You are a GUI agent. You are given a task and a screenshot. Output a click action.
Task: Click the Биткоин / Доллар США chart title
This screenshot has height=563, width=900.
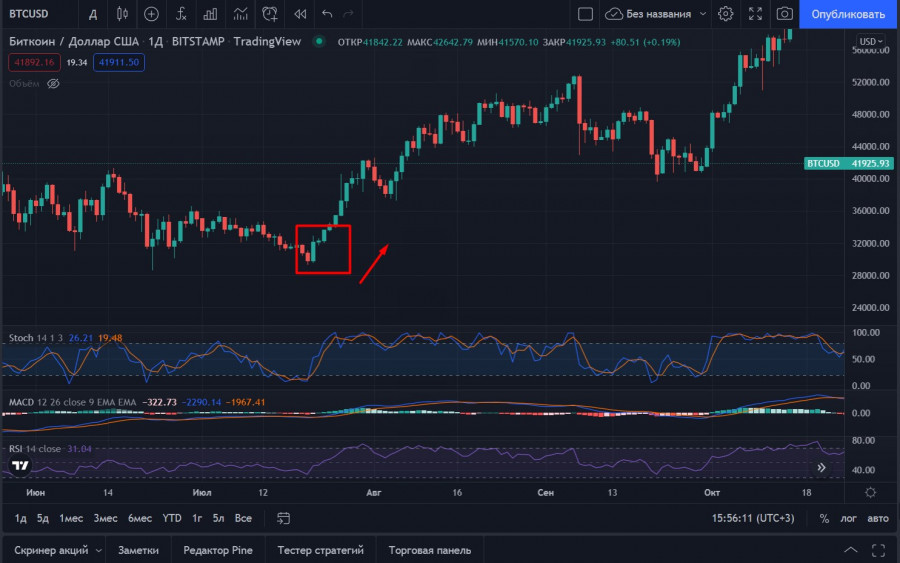[73, 41]
